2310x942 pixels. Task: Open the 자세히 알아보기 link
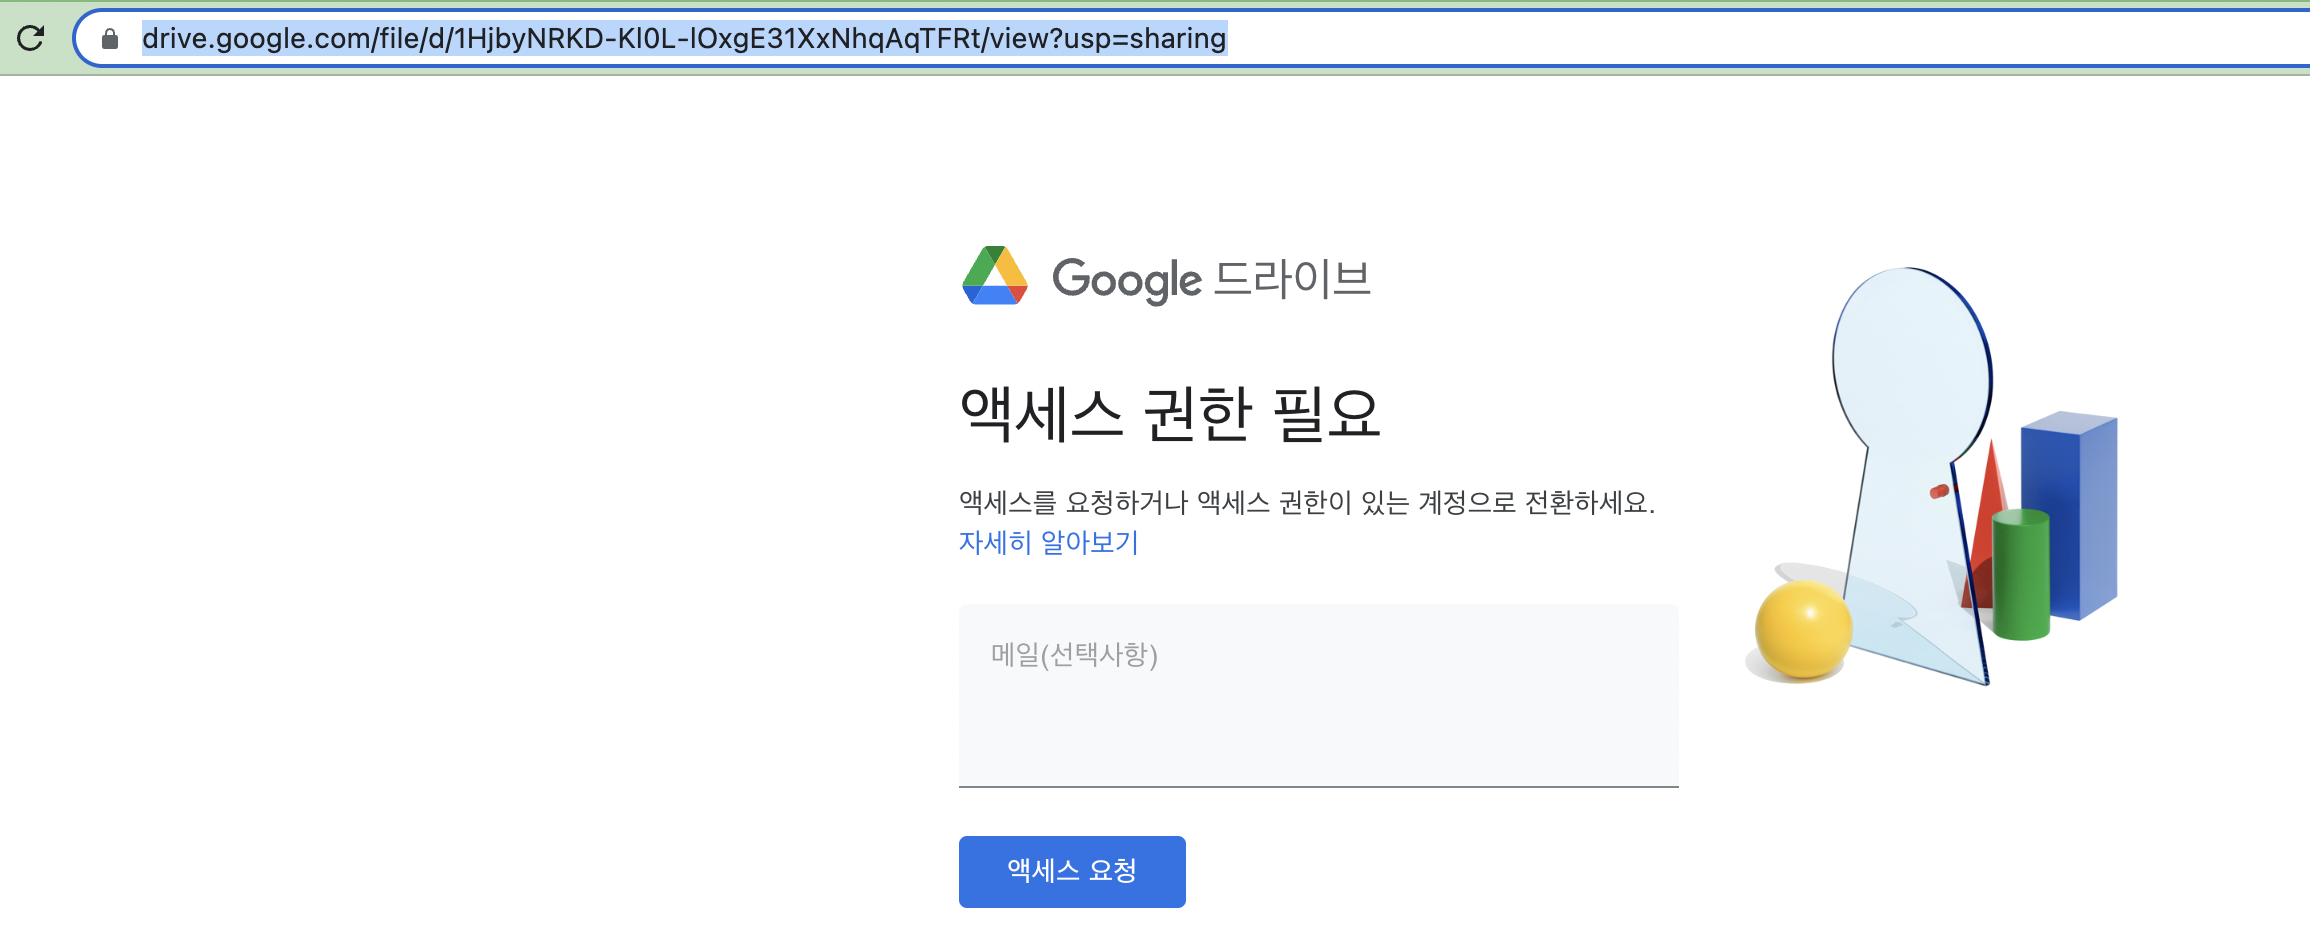[x=1048, y=542]
